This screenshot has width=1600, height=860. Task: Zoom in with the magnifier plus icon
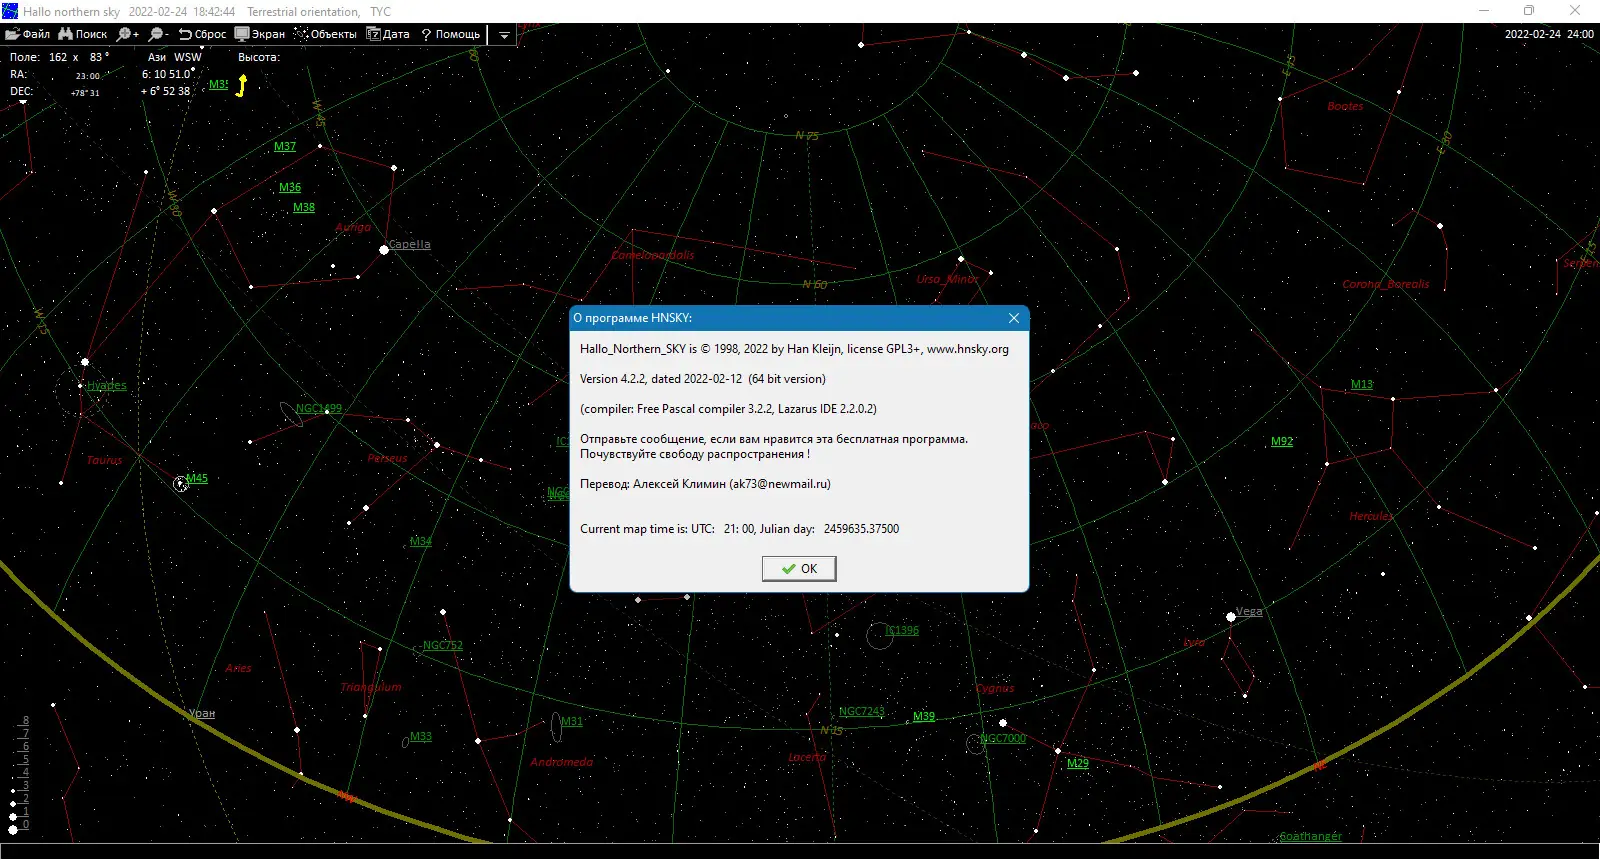coord(128,34)
